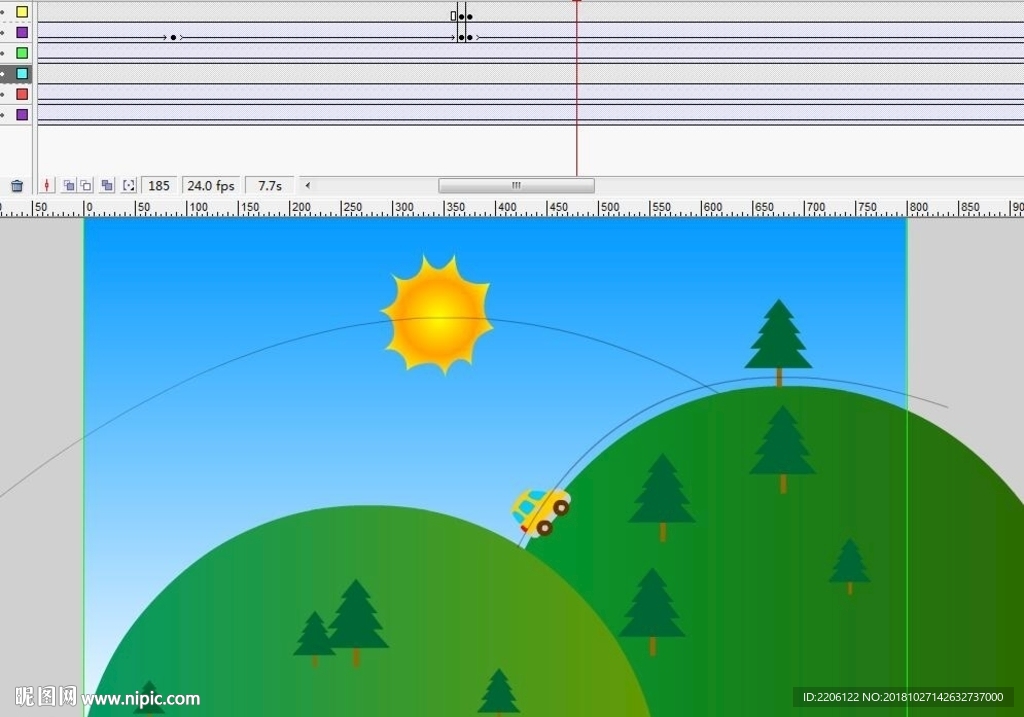Click the timeline scroll left arrow
The height and width of the screenshot is (717, 1024).
point(308,185)
